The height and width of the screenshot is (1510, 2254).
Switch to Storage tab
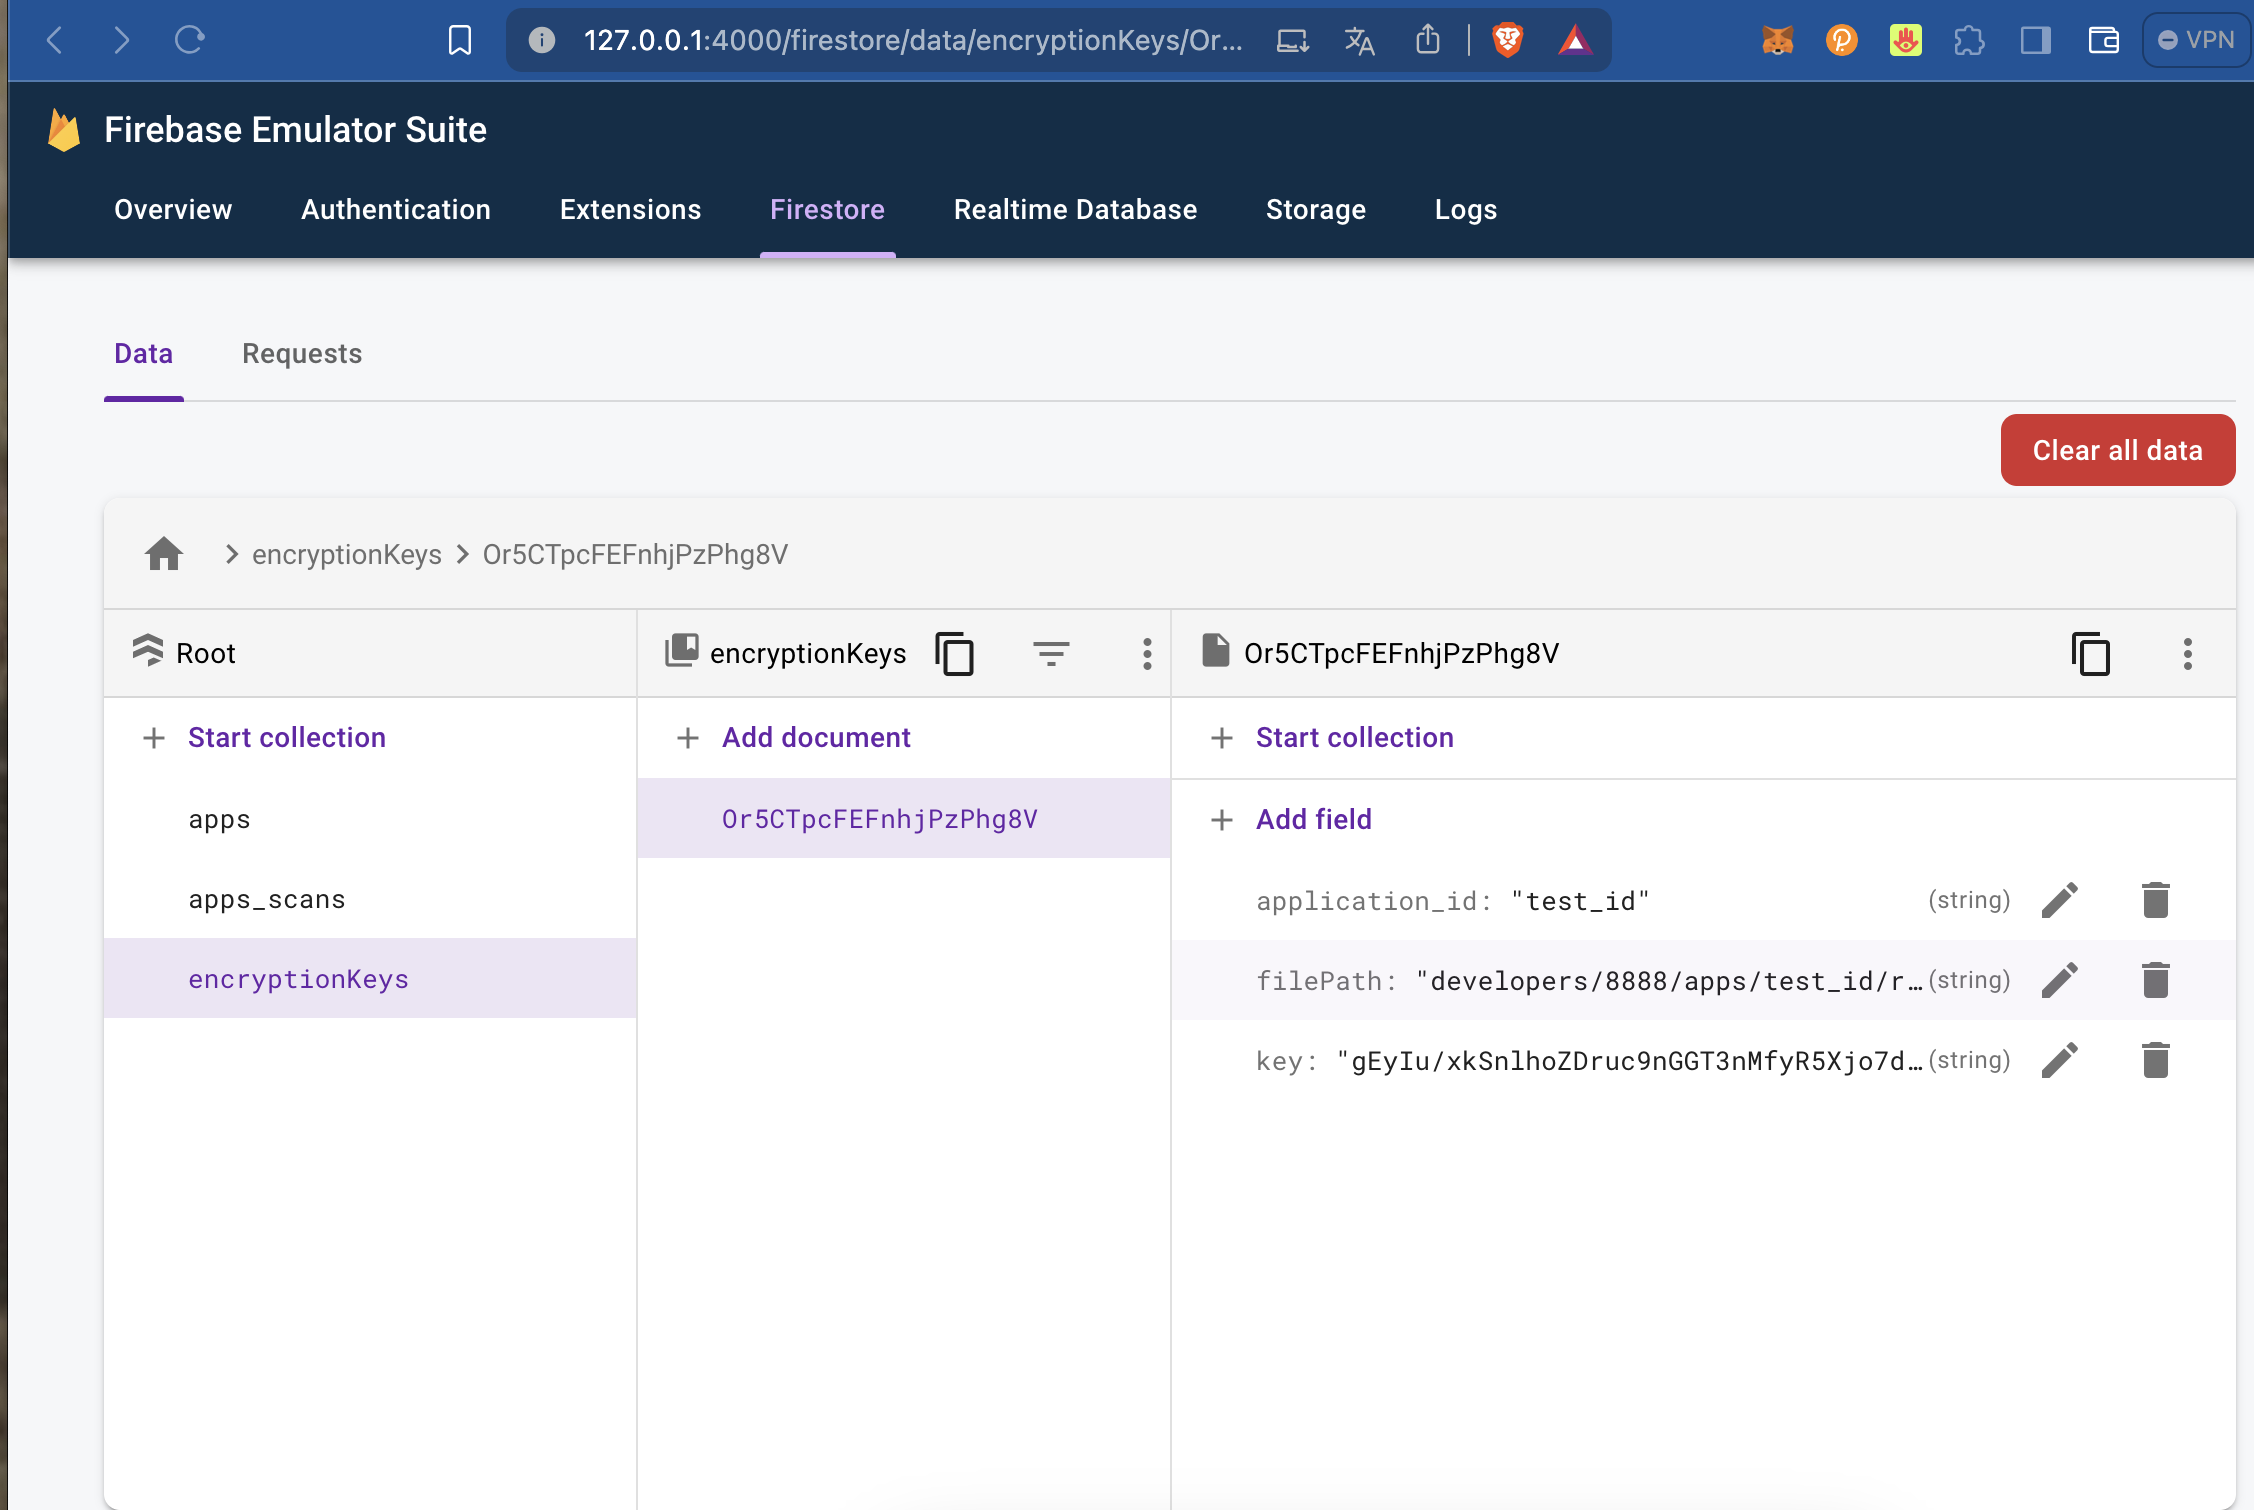point(1315,209)
